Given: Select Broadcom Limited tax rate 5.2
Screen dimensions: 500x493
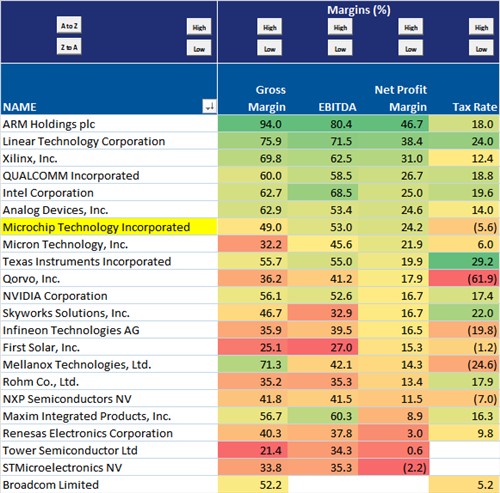Looking at the screenshot, I should 464,484.
